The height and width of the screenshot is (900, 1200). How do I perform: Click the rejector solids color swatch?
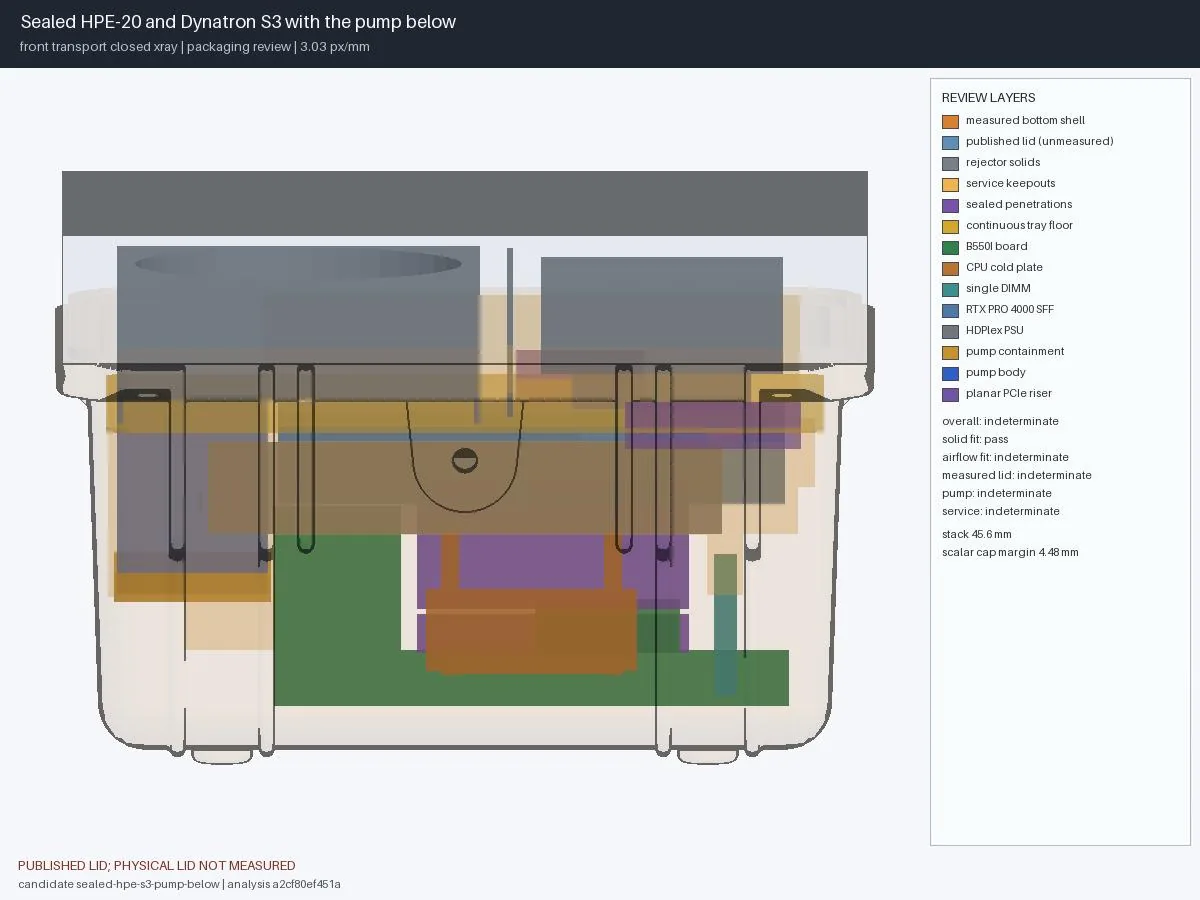pyautogui.click(x=950, y=163)
